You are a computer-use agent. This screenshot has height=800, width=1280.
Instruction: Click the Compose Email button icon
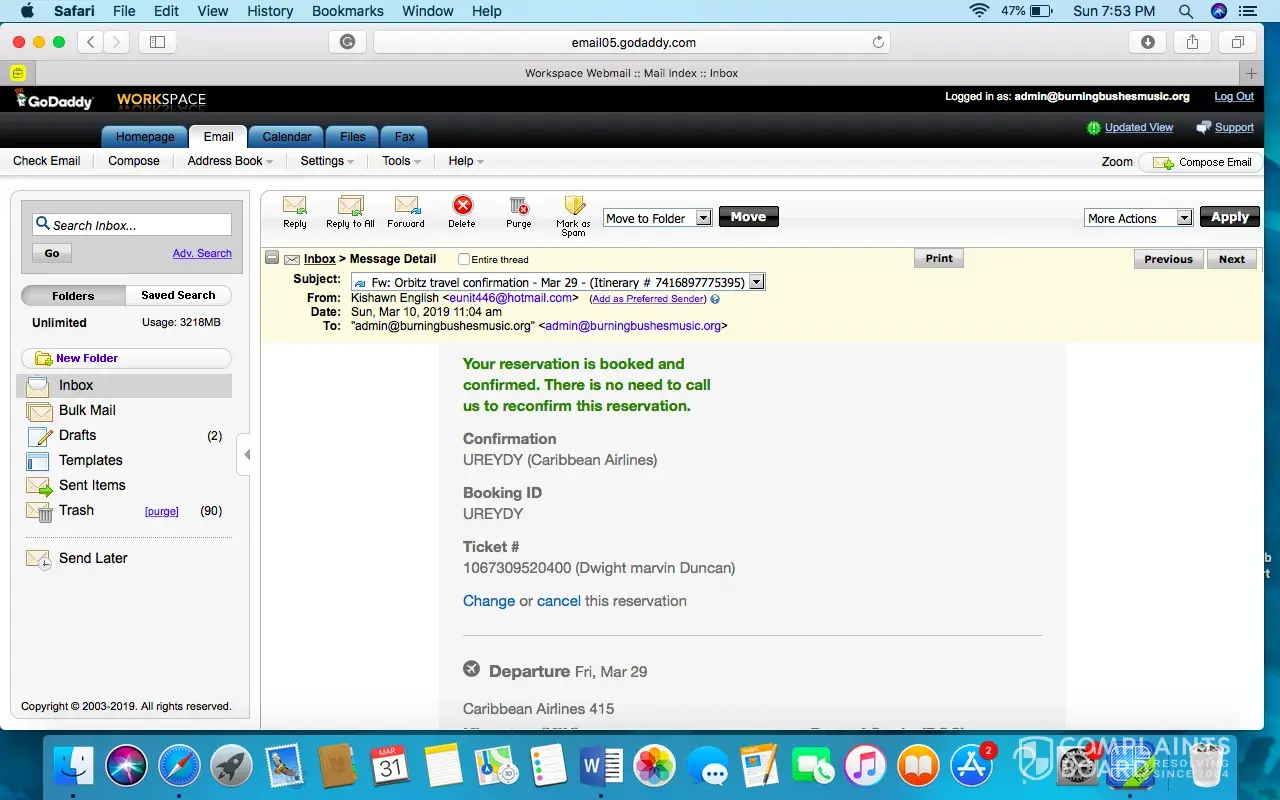coord(1164,162)
